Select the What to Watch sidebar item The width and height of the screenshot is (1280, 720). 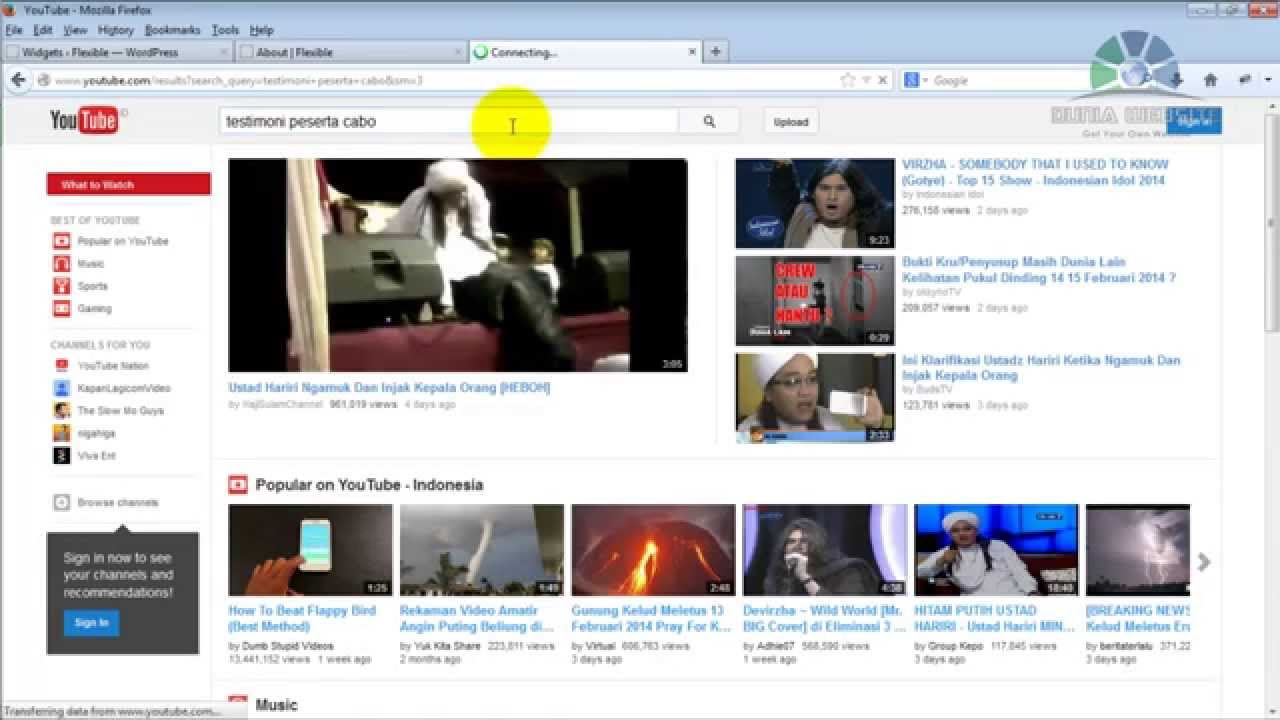tap(128, 185)
